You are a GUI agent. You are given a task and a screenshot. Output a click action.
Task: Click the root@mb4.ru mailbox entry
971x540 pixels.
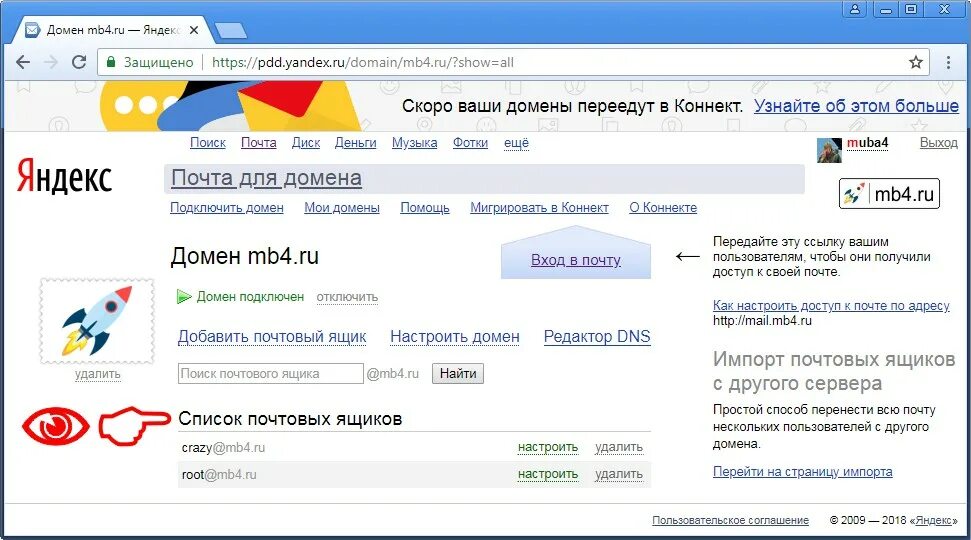(219, 475)
